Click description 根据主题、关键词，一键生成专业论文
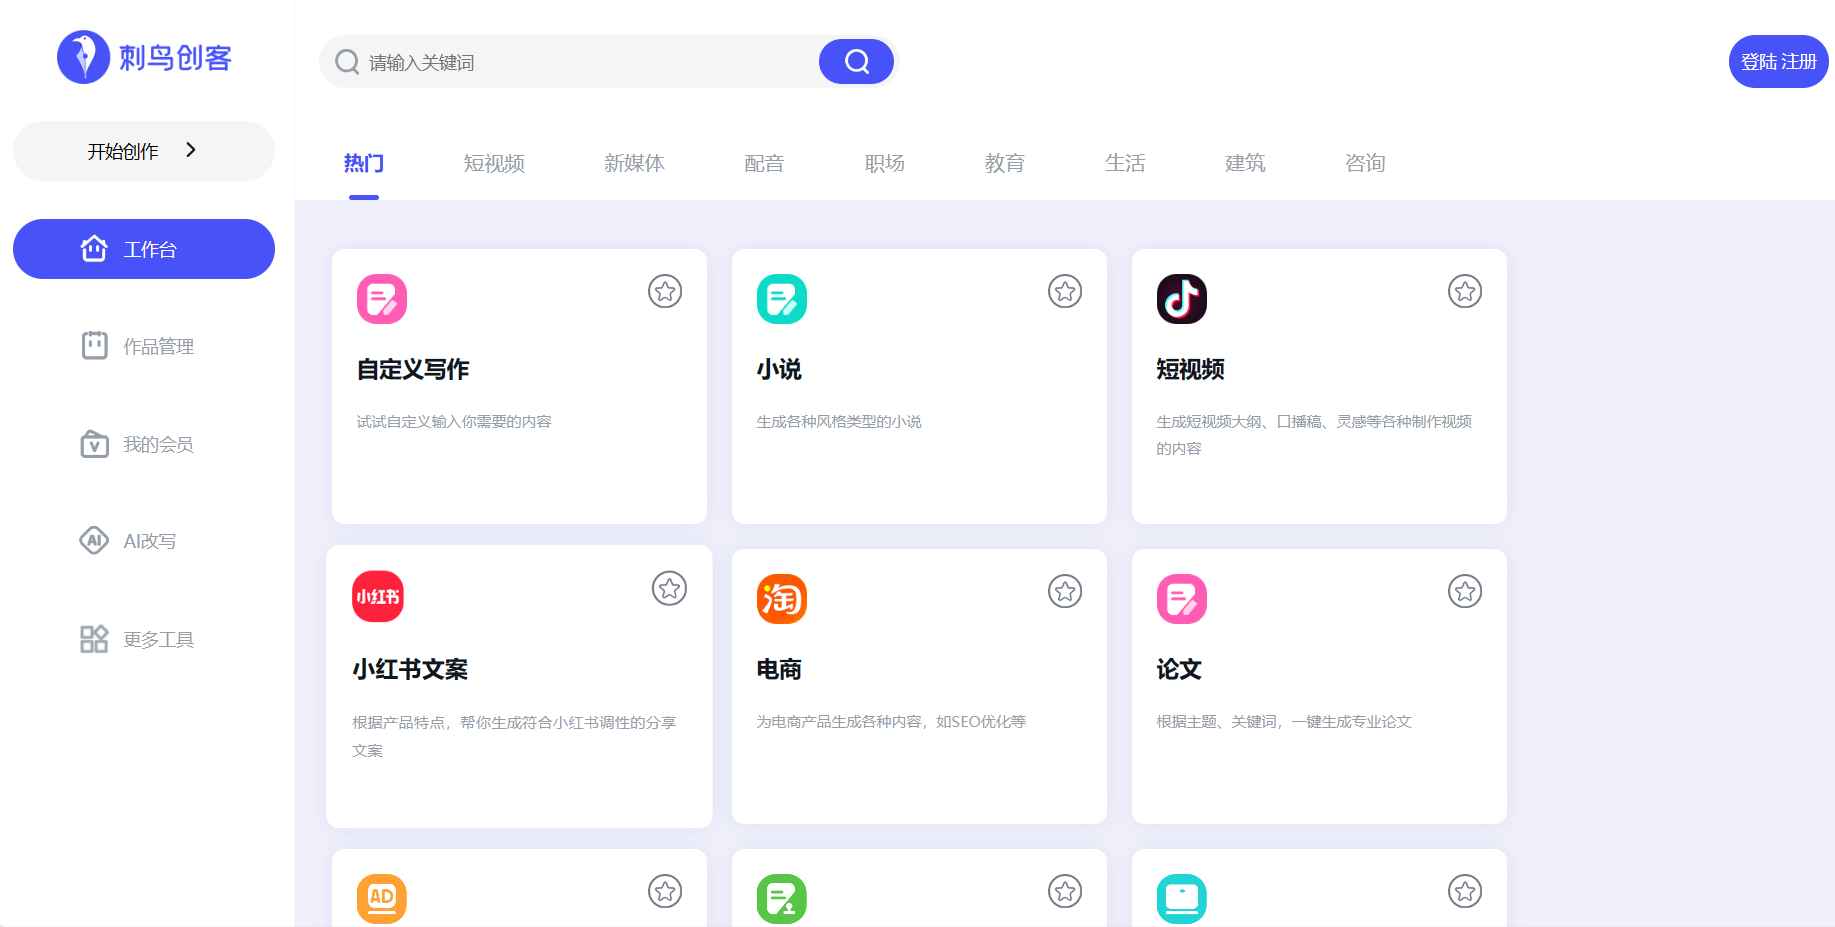The height and width of the screenshot is (927, 1835). pyautogui.click(x=1284, y=722)
